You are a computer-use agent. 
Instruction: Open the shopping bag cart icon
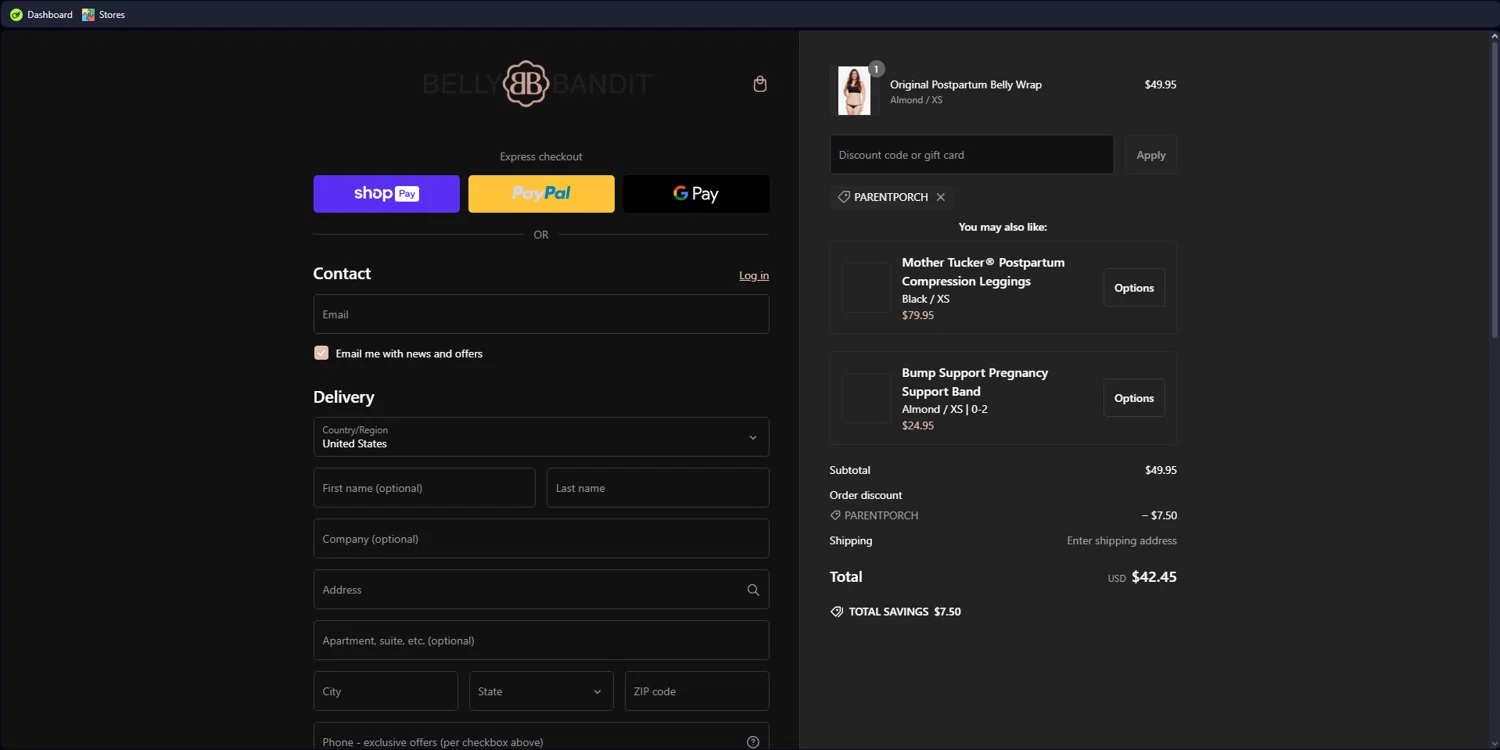(x=760, y=84)
